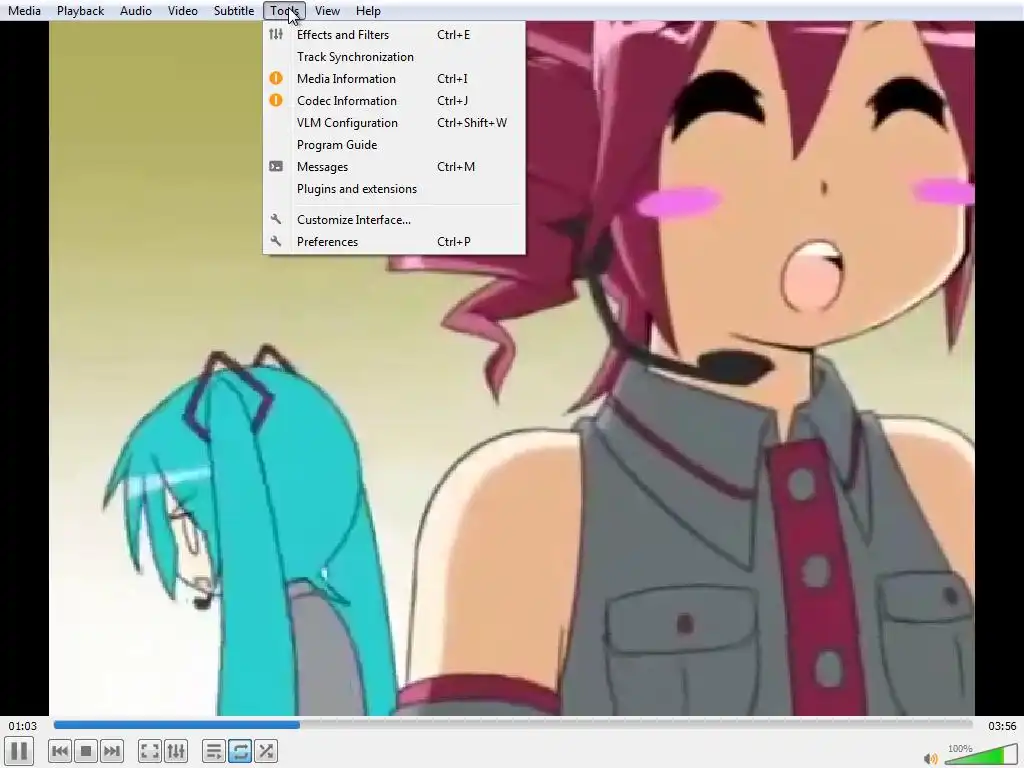1024x768 pixels.
Task: Choose Effects and Filters menu entry
Action: (x=394, y=35)
